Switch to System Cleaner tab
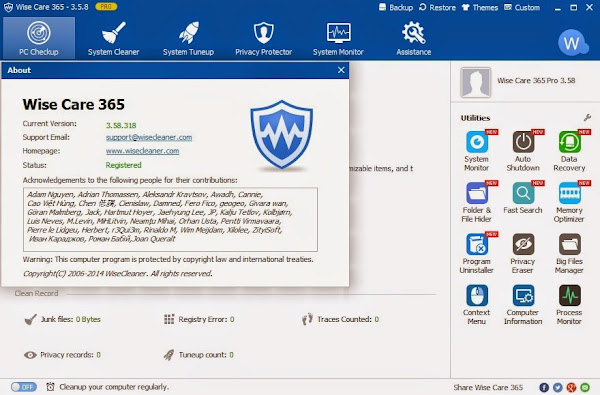Image resolution: width=600 pixels, height=395 pixels. [x=113, y=38]
